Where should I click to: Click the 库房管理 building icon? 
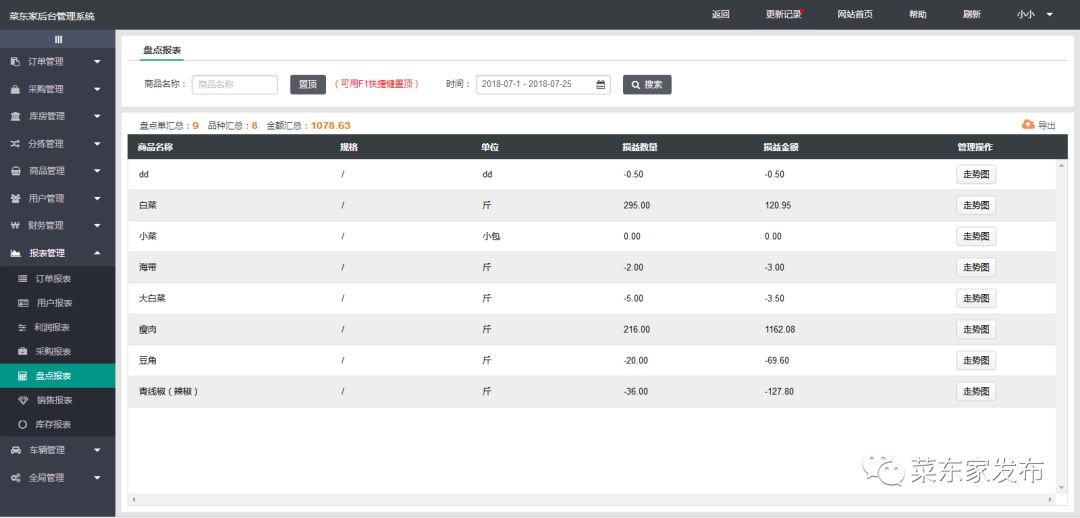15,116
